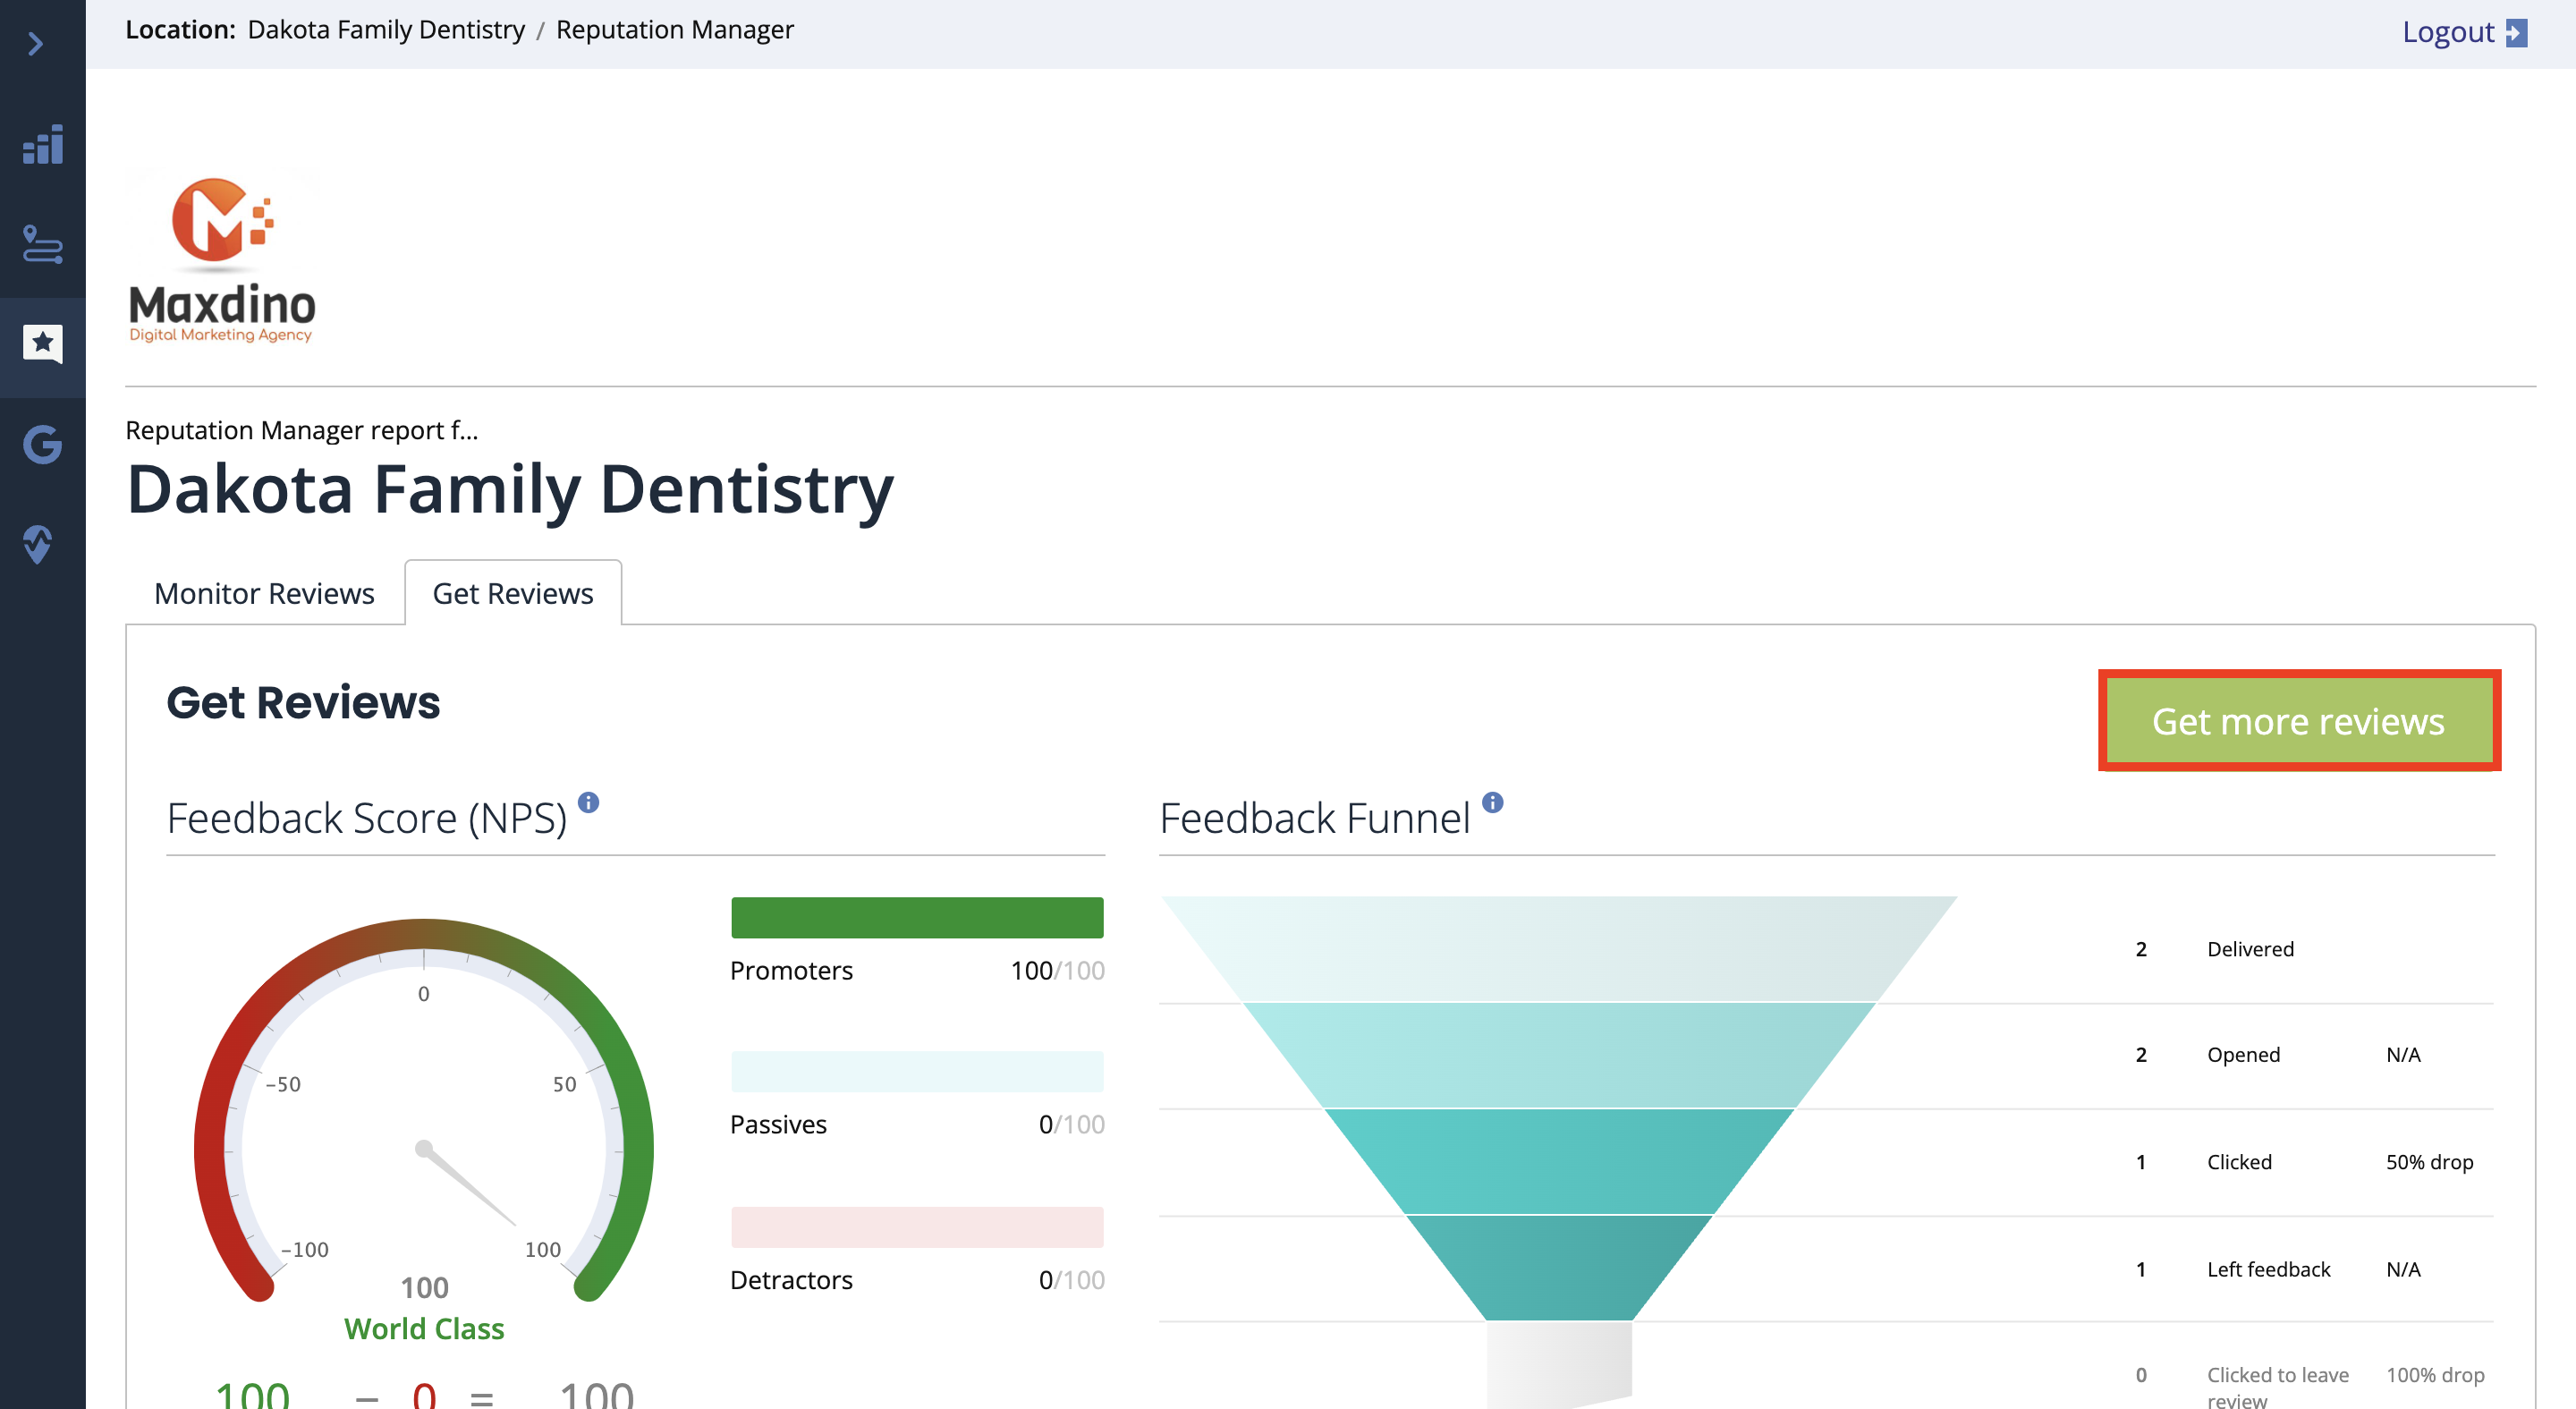This screenshot has width=2576, height=1409.
Task: Click the 'Passives' label
Action: [778, 1124]
